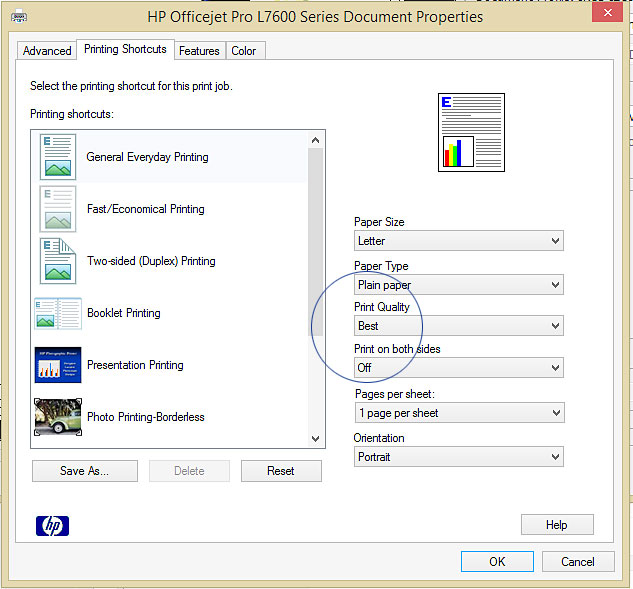Select the Photo Printing-Borderless thumbnail icon

pos(58,417)
